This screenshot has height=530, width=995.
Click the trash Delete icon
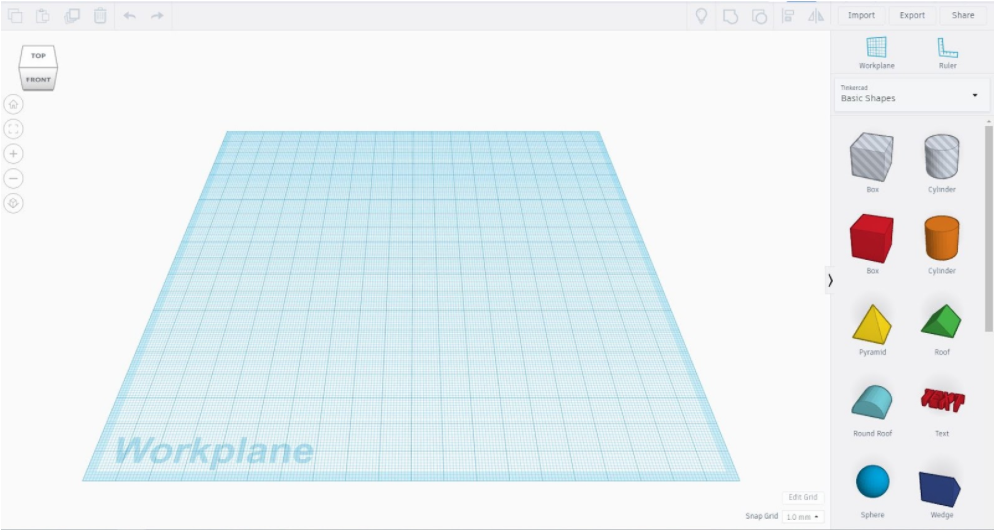pyautogui.click(x=100, y=16)
